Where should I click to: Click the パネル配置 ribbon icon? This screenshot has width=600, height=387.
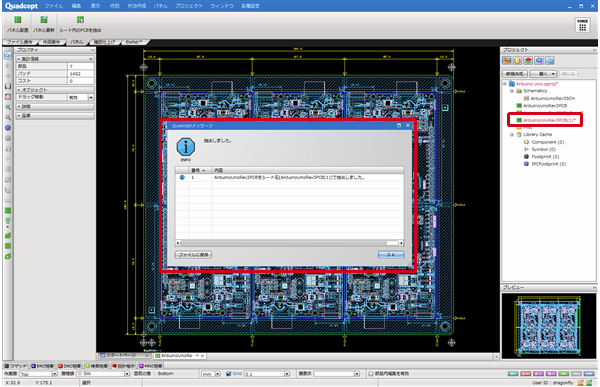[x=18, y=20]
